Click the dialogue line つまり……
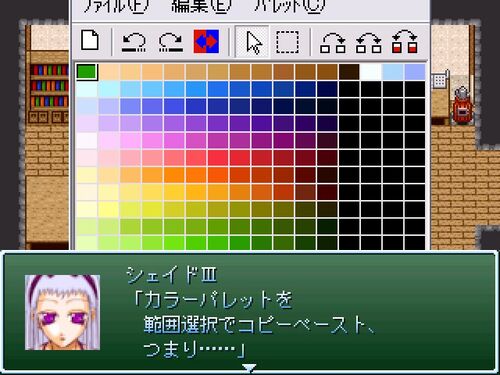 tap(195, 349)
